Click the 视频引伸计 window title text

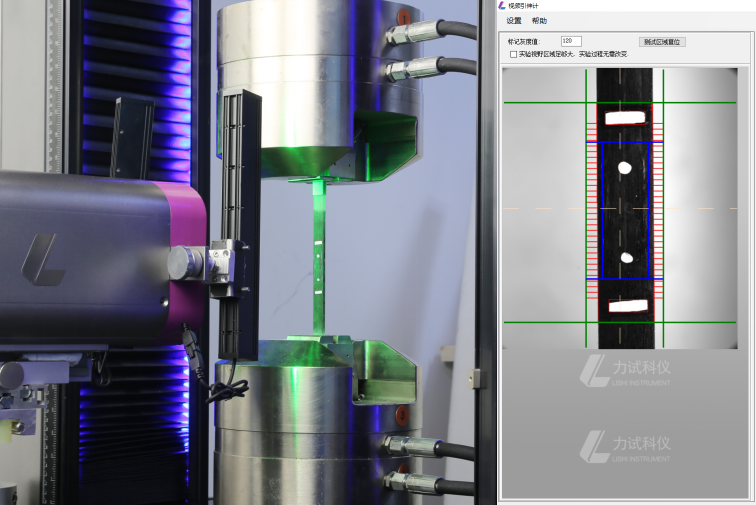pos(523,6)
